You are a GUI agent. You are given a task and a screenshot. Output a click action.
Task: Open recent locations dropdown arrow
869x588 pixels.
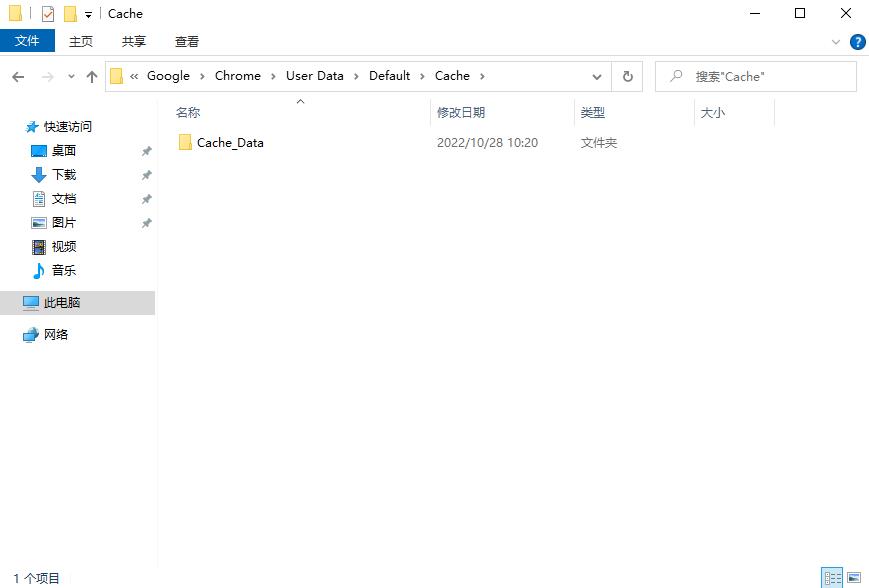[71, 76]
